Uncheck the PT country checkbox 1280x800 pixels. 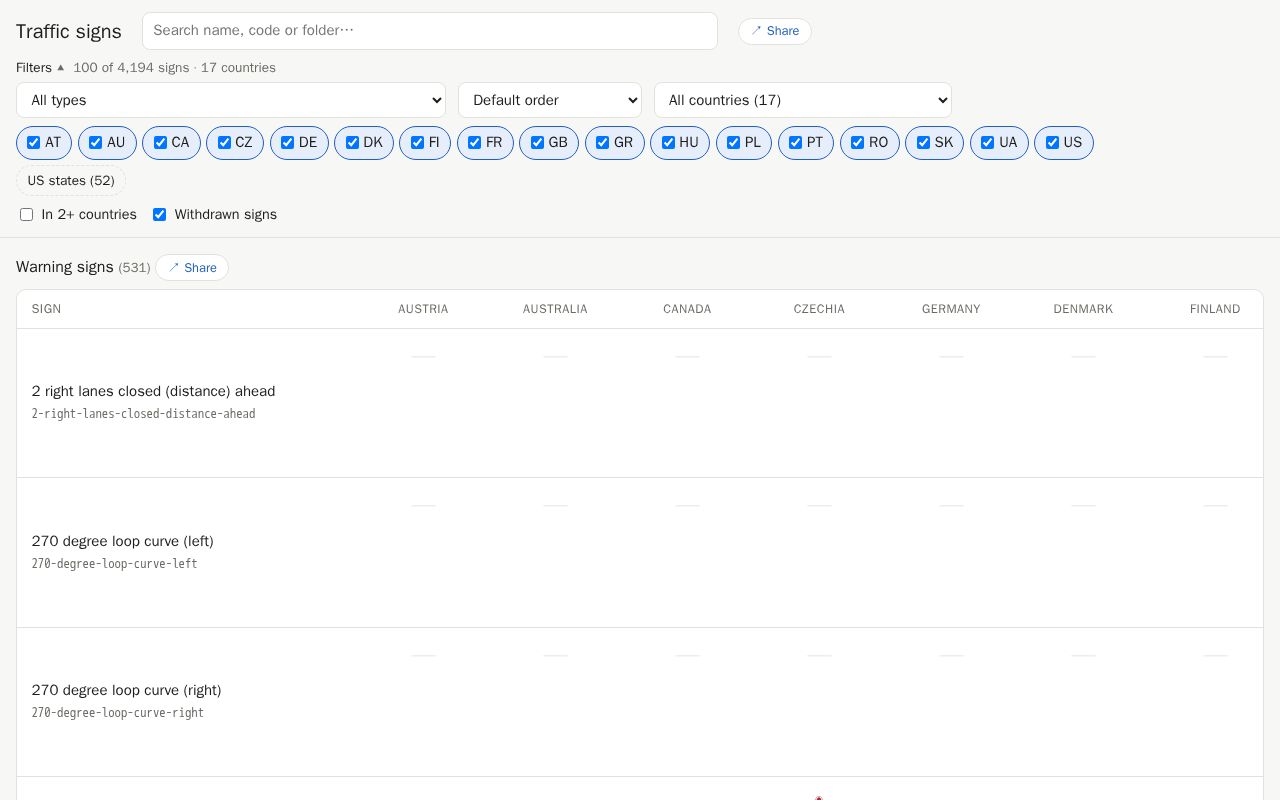point(796,143)
